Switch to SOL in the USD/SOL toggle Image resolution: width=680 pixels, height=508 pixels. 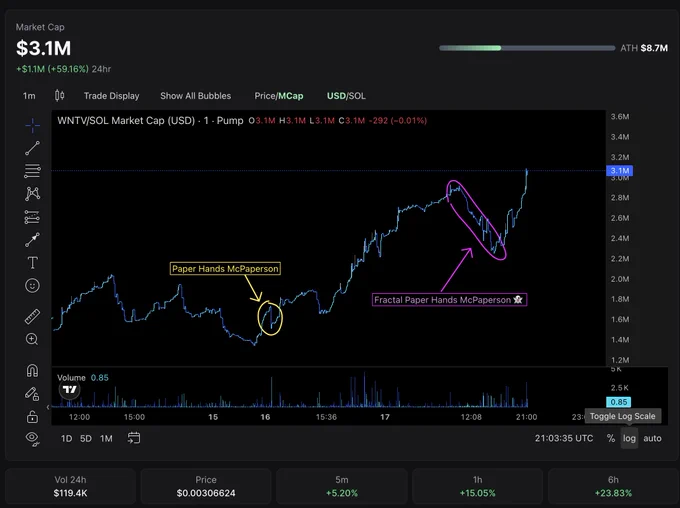tap(357, 96)
